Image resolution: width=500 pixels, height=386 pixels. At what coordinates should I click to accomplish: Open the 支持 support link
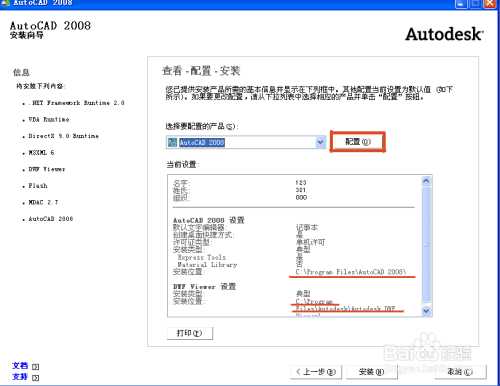tap(20, 377)
